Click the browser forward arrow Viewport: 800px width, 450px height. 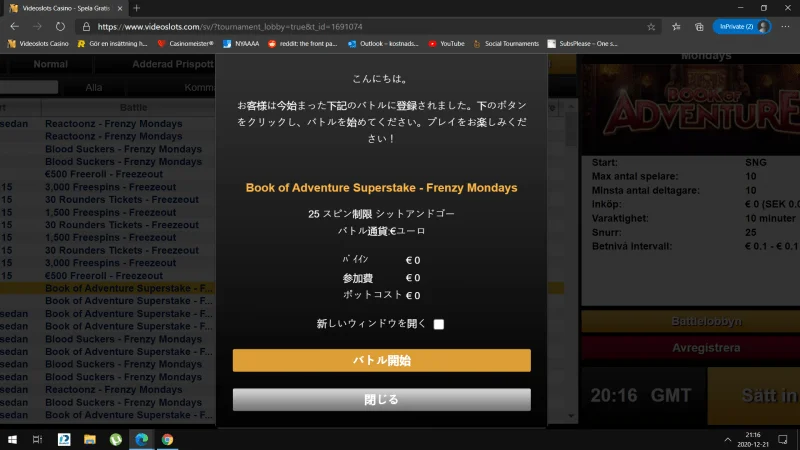point(37,27)
